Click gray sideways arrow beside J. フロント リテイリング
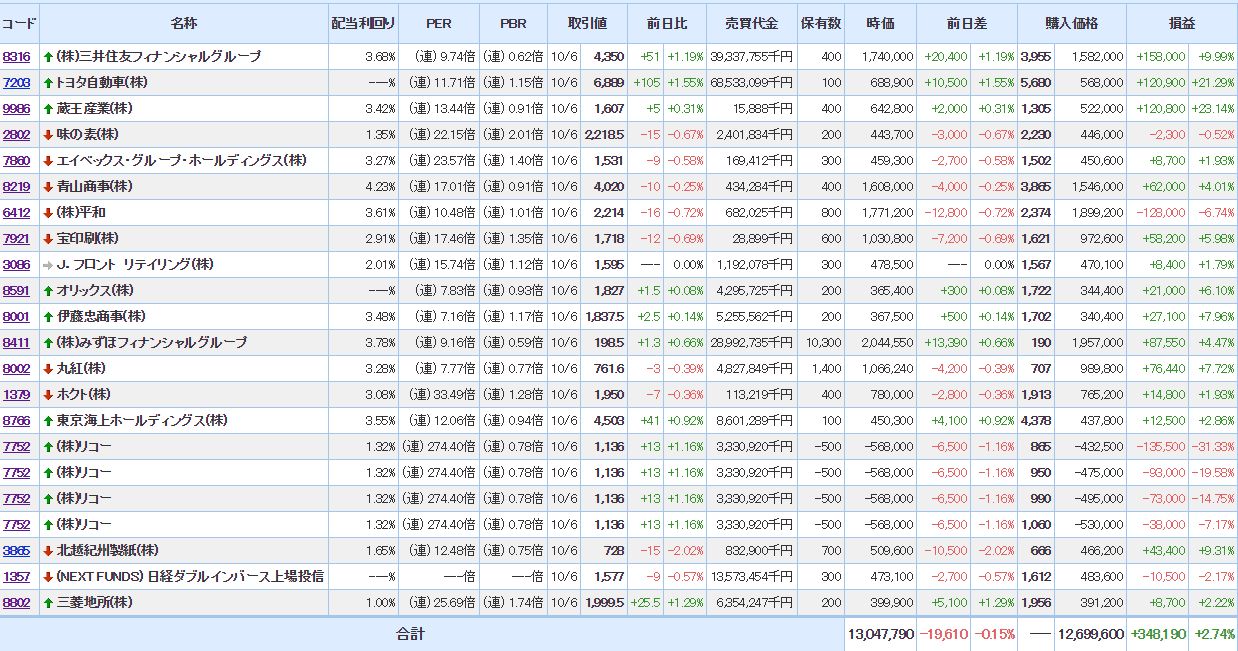The image size is (1238, 651). coord(48,264)
